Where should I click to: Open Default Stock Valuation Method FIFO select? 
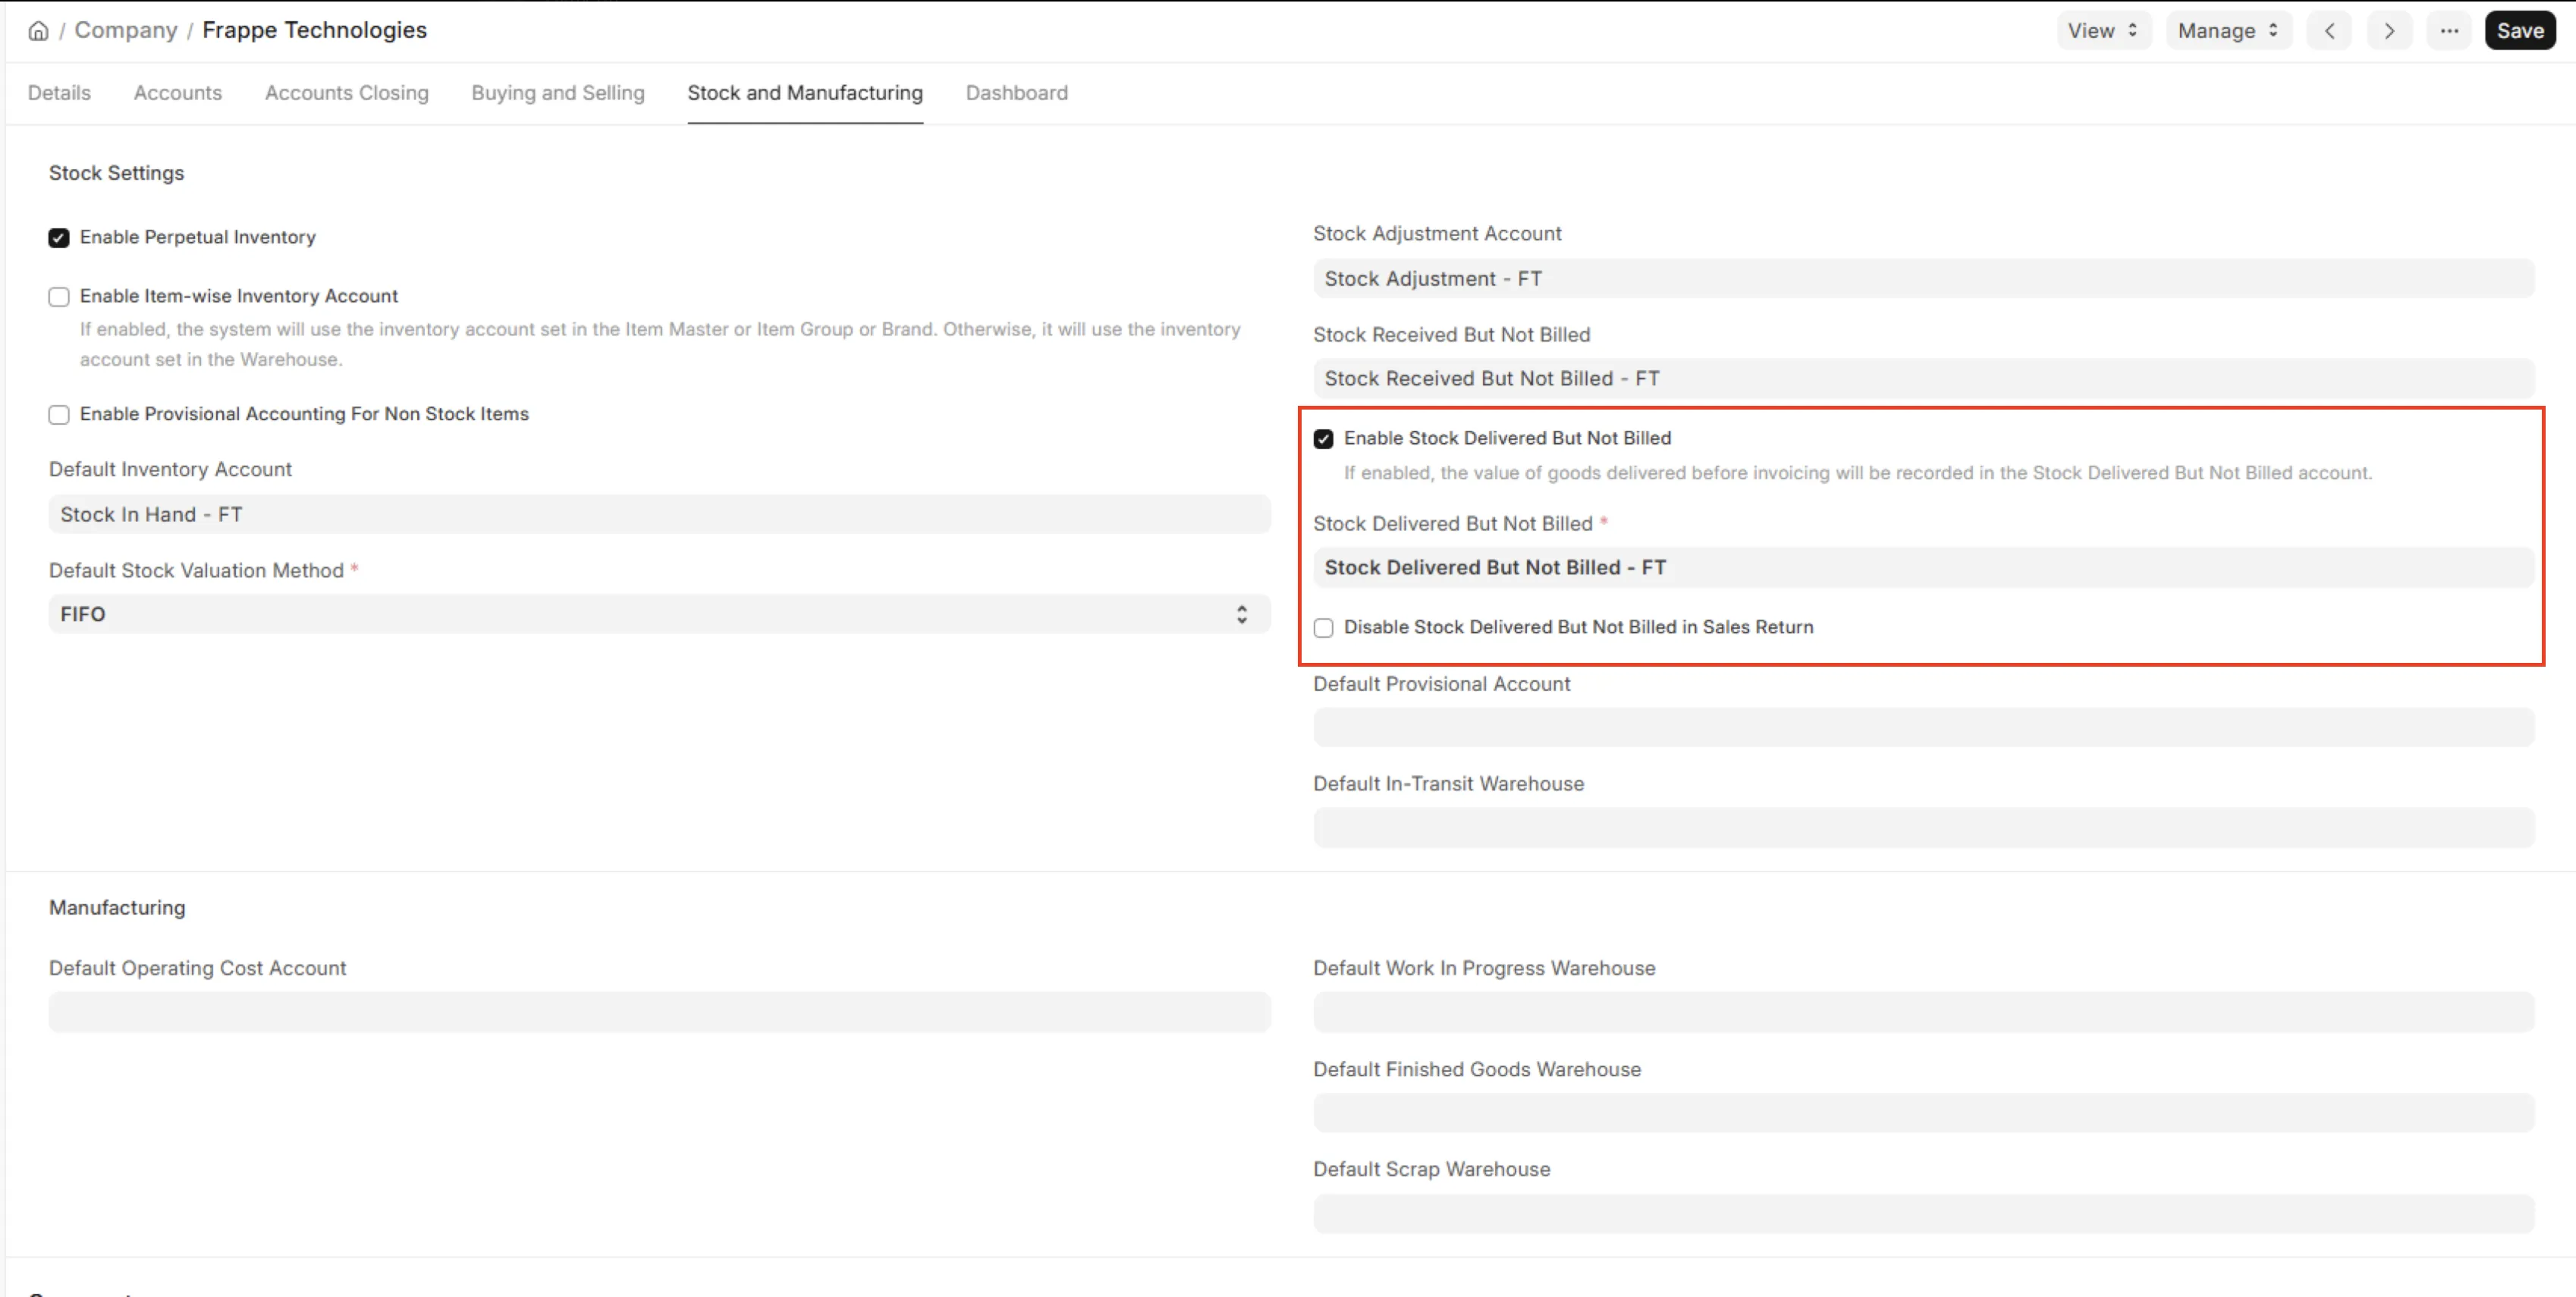[x=660, y=614]
